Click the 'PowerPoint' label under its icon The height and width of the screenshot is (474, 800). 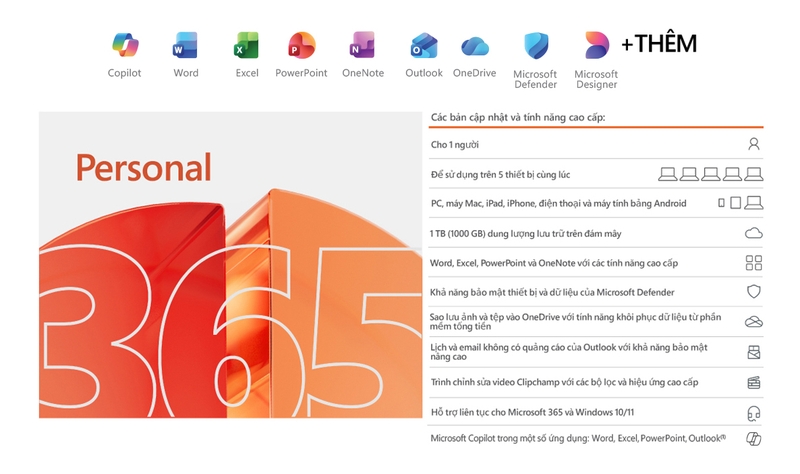[x=301, y=73]
